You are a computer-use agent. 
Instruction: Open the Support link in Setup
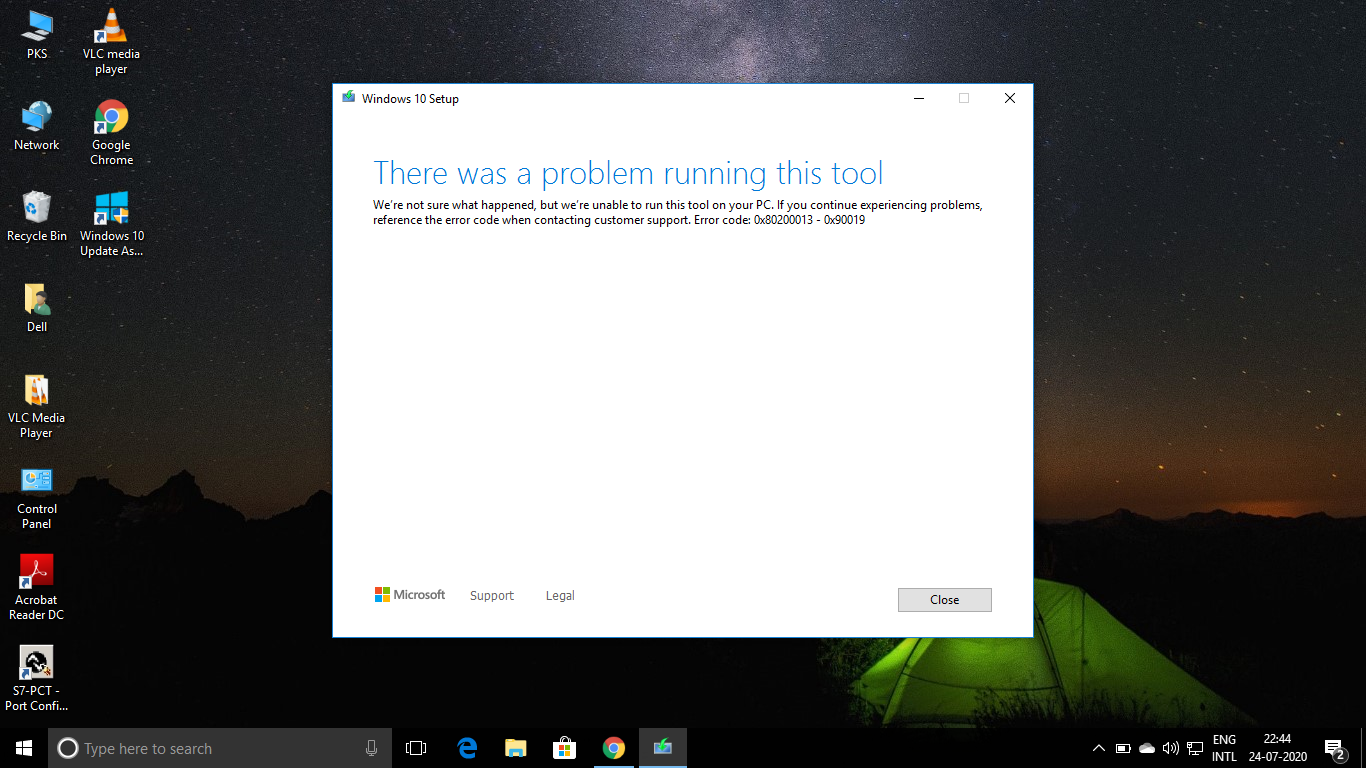coord(492,596)
